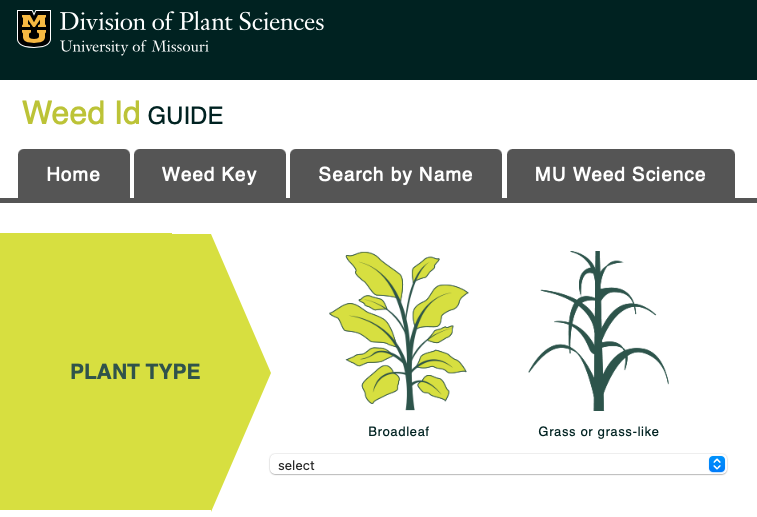This screenshot has width=757, height=517.
Task: Choose the Grass or grass-like plant illustration
Action: [x=598, y=330]
